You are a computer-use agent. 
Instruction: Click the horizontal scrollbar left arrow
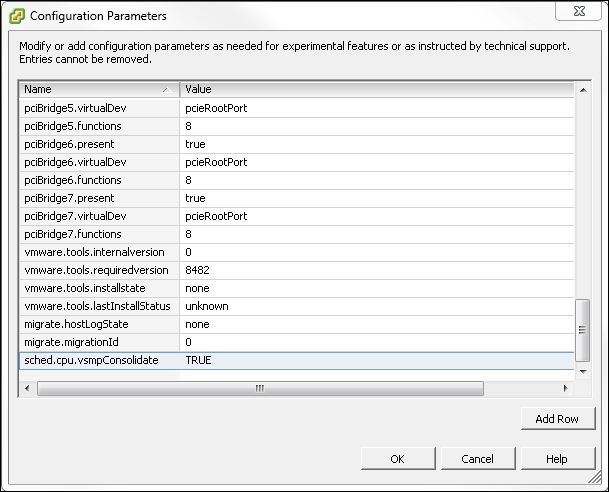(27, 388)
